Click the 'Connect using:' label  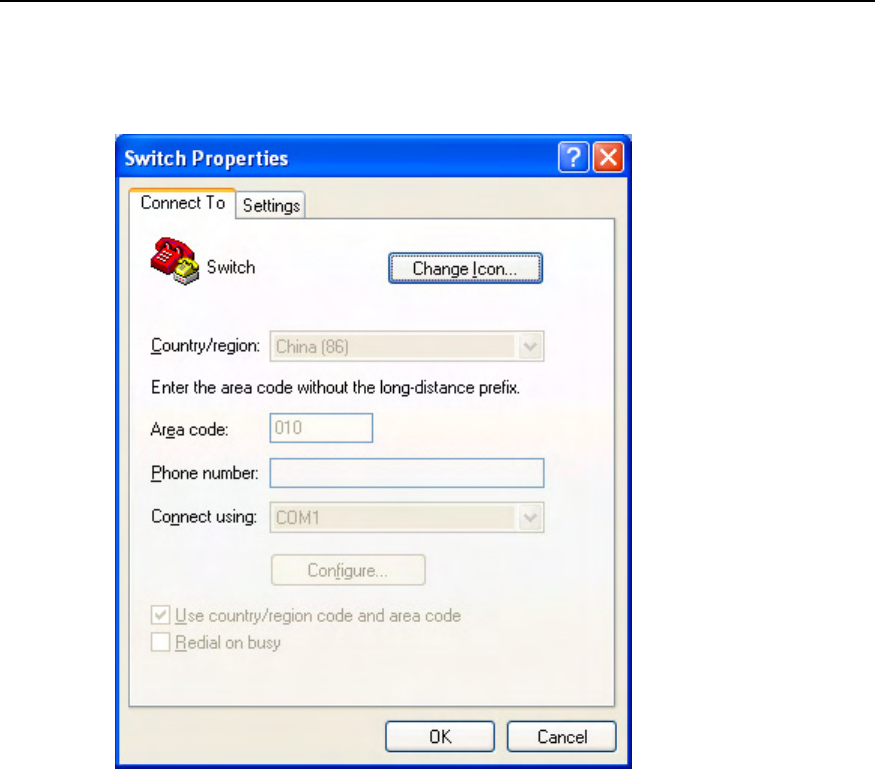(x=204, y=517)
